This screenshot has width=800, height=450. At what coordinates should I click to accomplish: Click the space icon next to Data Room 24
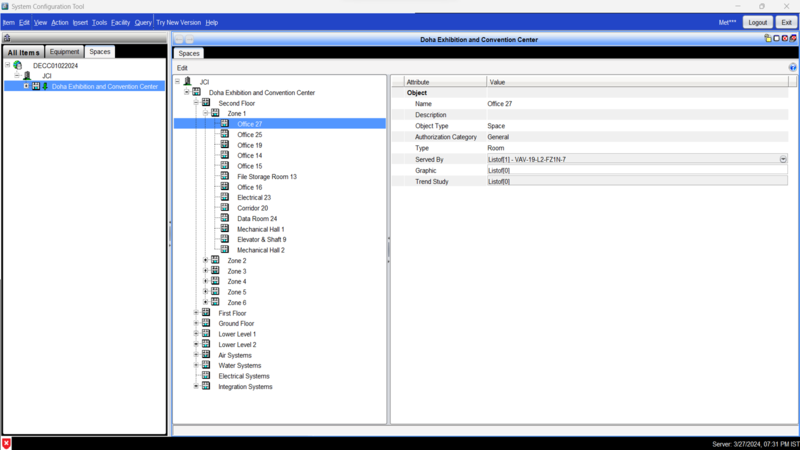click(x=225, y=219)
